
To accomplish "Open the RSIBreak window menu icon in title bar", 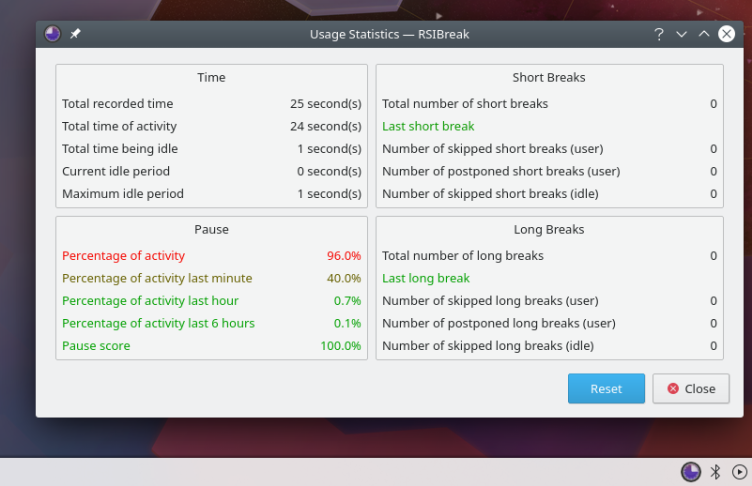I will (x=53, y=34).
